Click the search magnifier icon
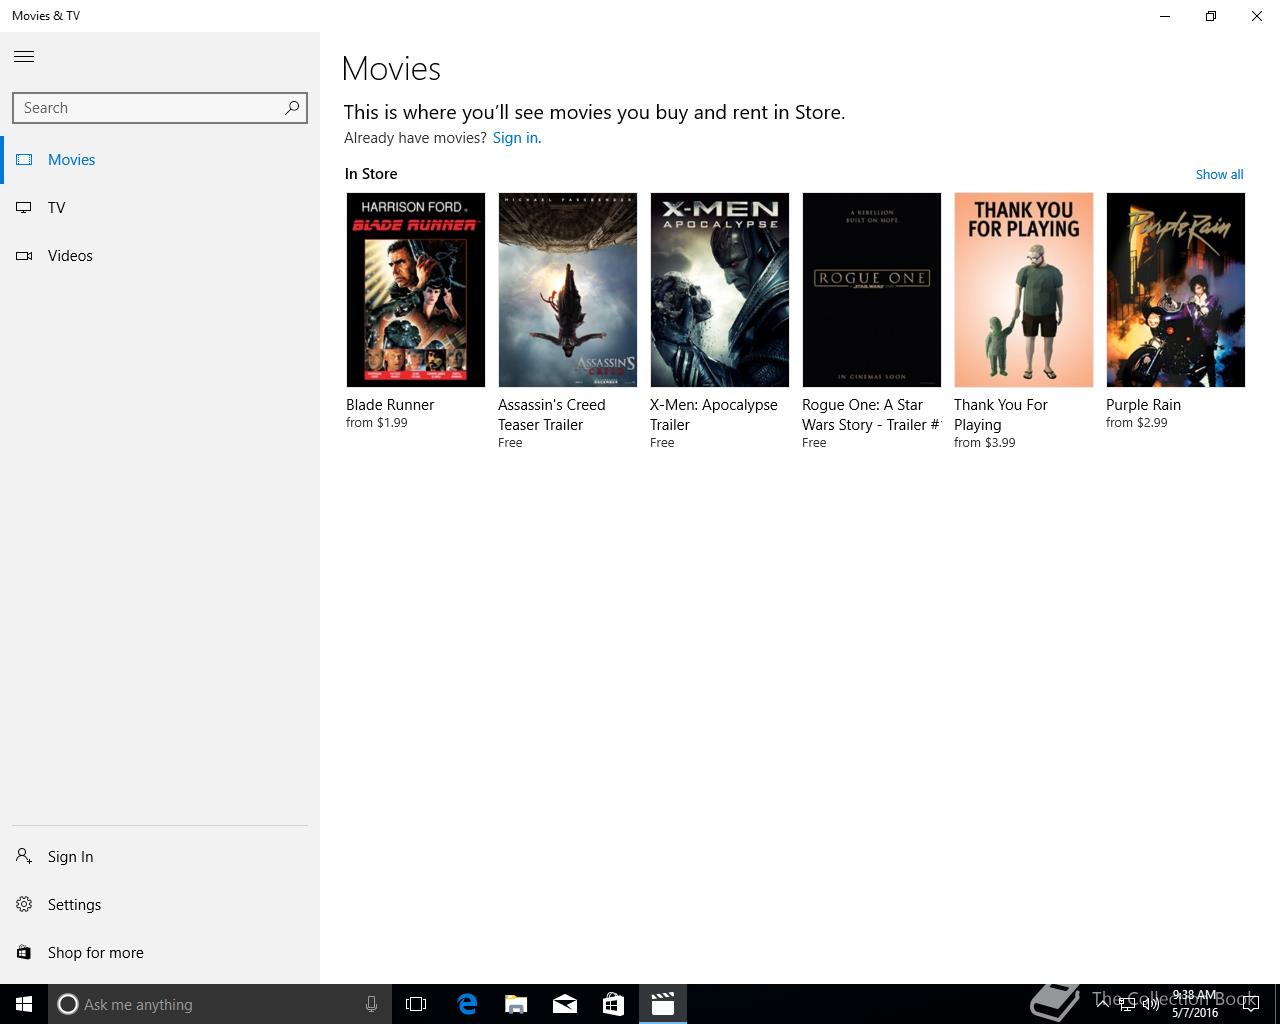Screen dimensions: 1280x1024 coord(292,107)
